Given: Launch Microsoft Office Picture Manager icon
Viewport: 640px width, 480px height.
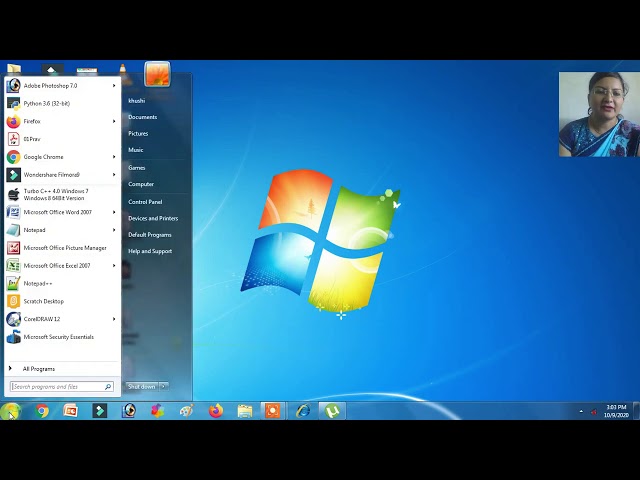Looking at the screenshot, I should (x=13, y=248).
